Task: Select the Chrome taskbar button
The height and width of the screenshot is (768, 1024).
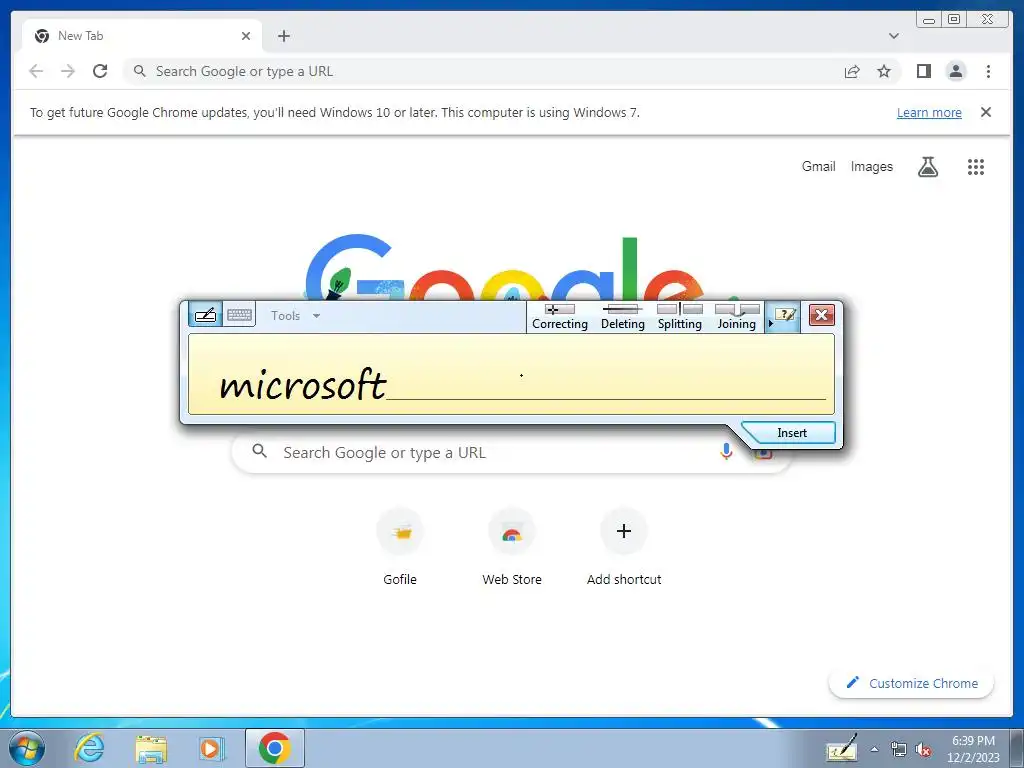Action: coord(274,748)
